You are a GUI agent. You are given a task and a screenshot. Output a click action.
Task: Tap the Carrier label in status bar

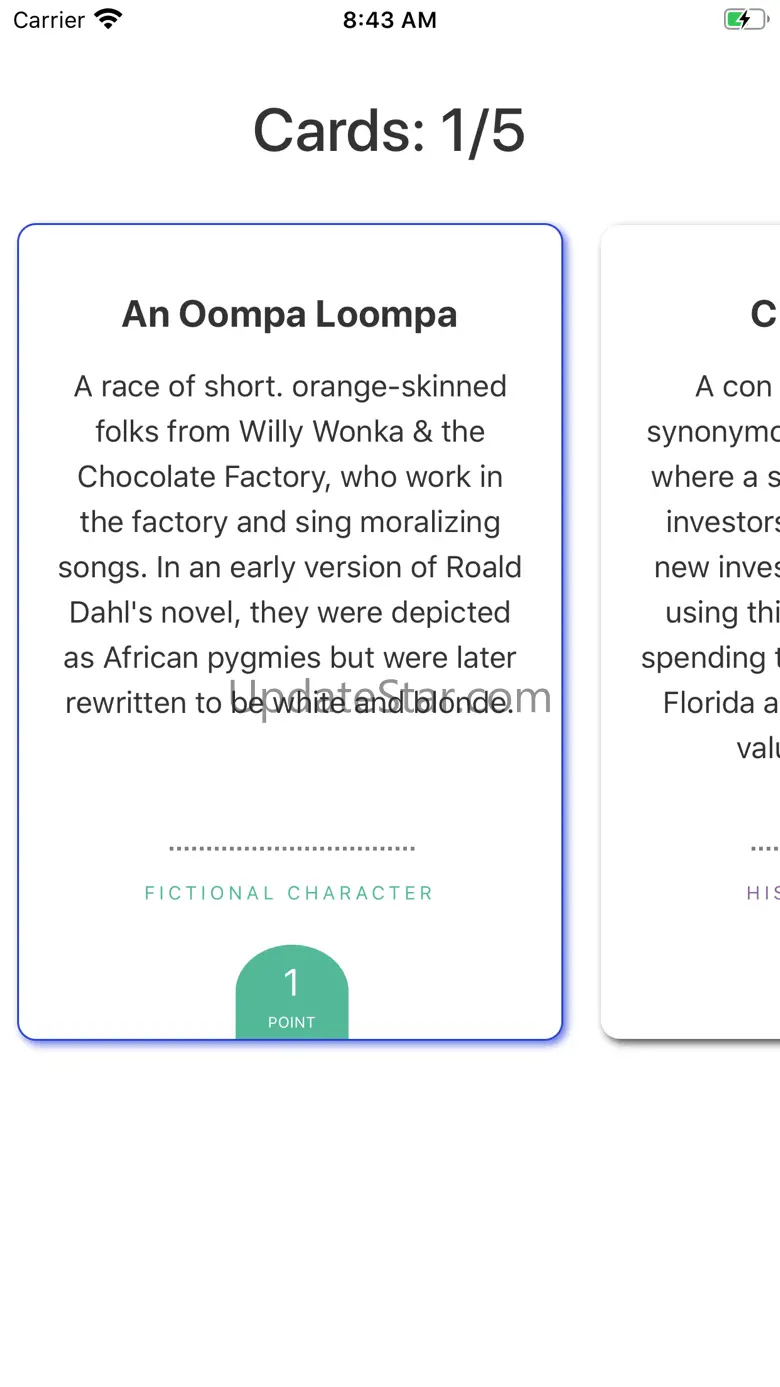point(48,20)
